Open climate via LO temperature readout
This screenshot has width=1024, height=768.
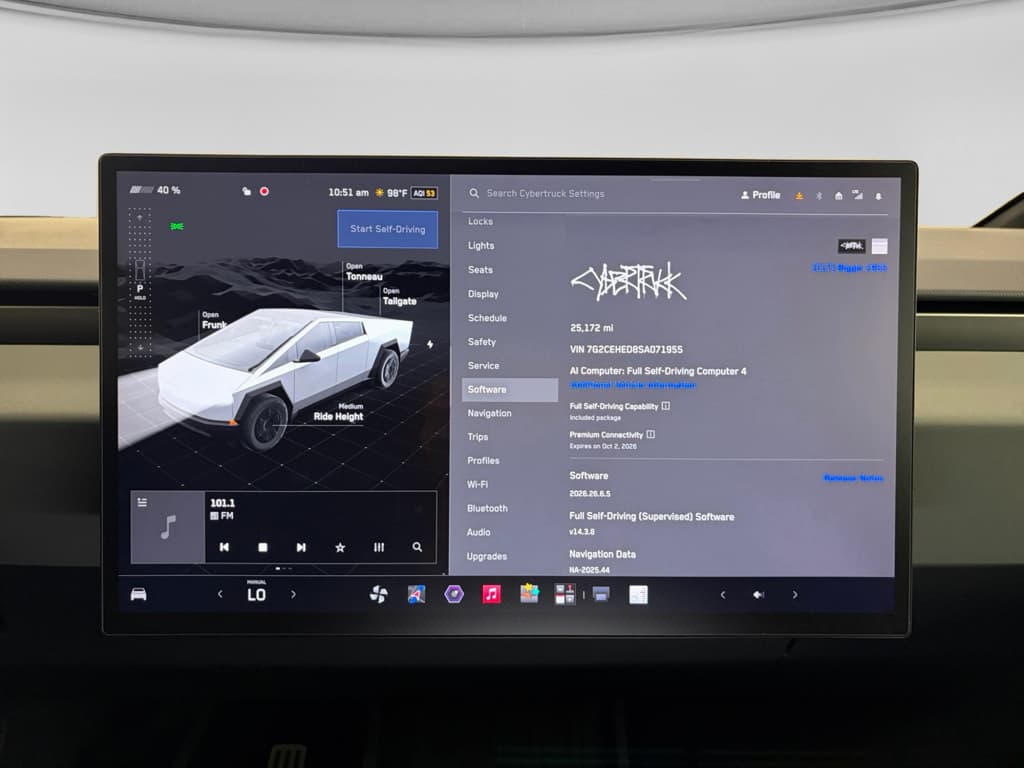click(x=256, y=593)
